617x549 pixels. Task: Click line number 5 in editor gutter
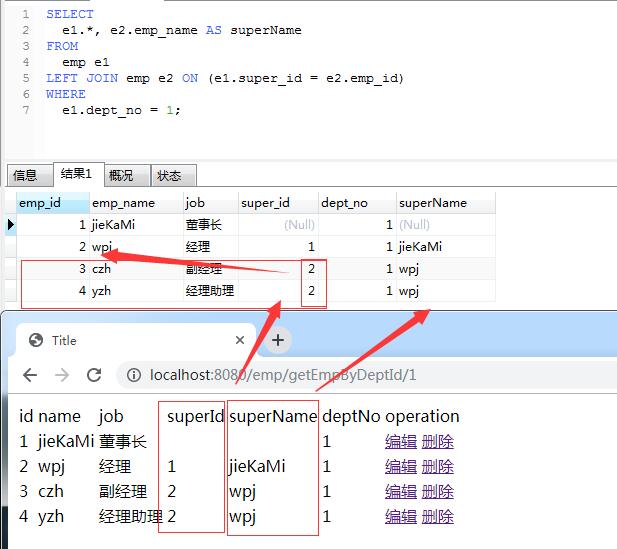click(x=26, y=78)
